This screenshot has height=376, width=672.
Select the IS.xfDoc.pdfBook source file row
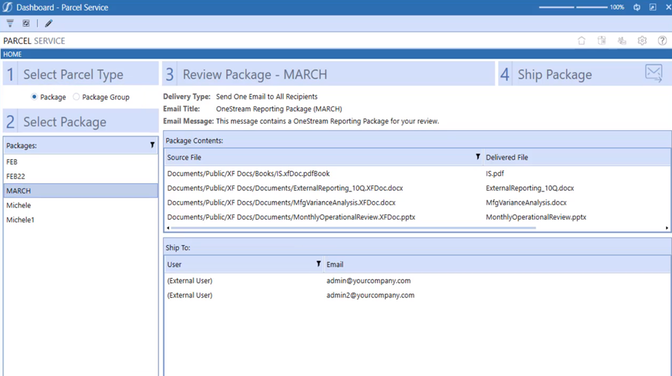coord(249,174)
